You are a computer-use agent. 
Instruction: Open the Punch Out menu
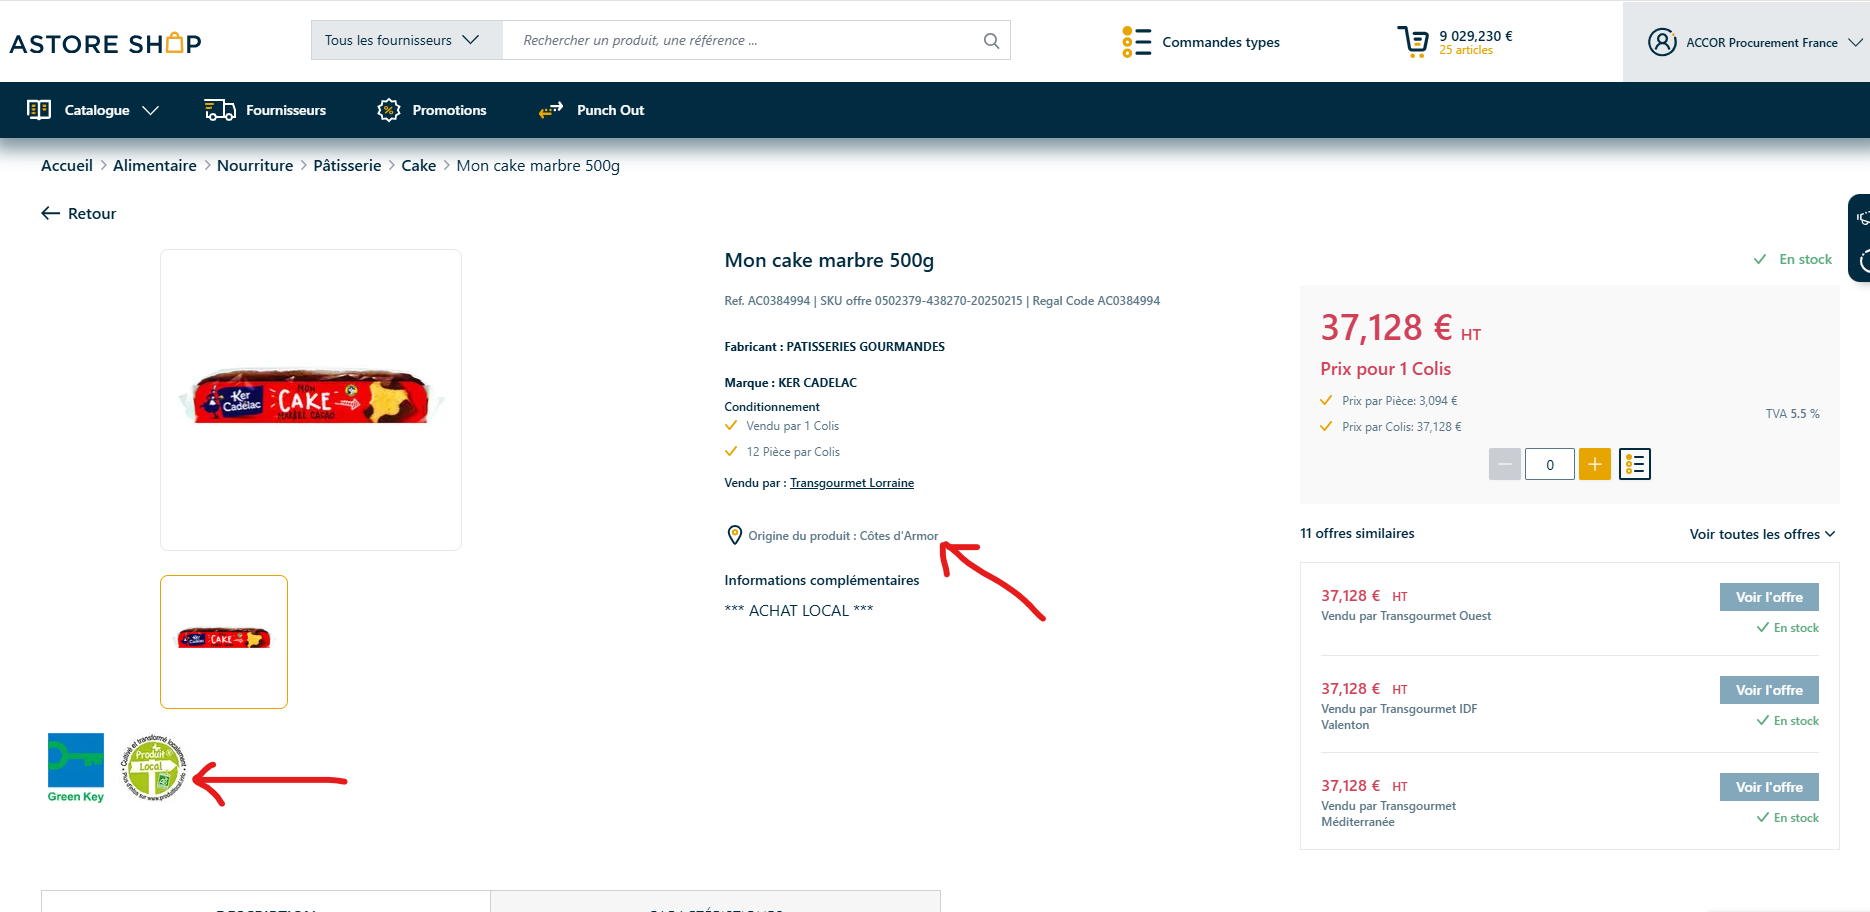(x=610, y=110)
